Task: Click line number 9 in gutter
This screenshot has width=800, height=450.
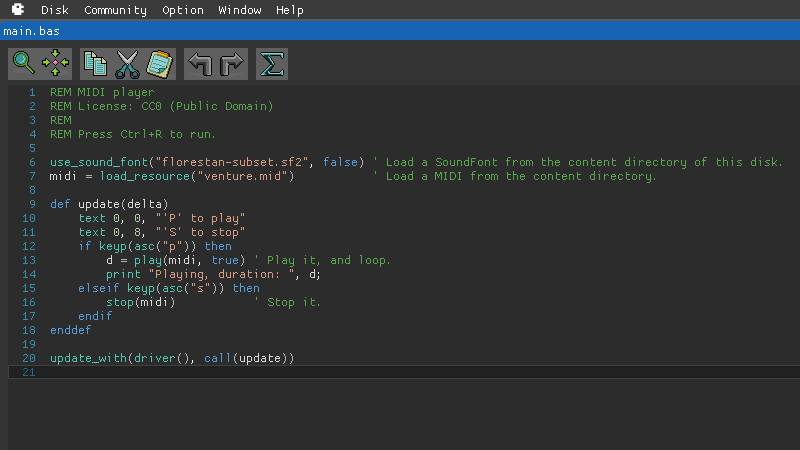Action: pos(32,204)
